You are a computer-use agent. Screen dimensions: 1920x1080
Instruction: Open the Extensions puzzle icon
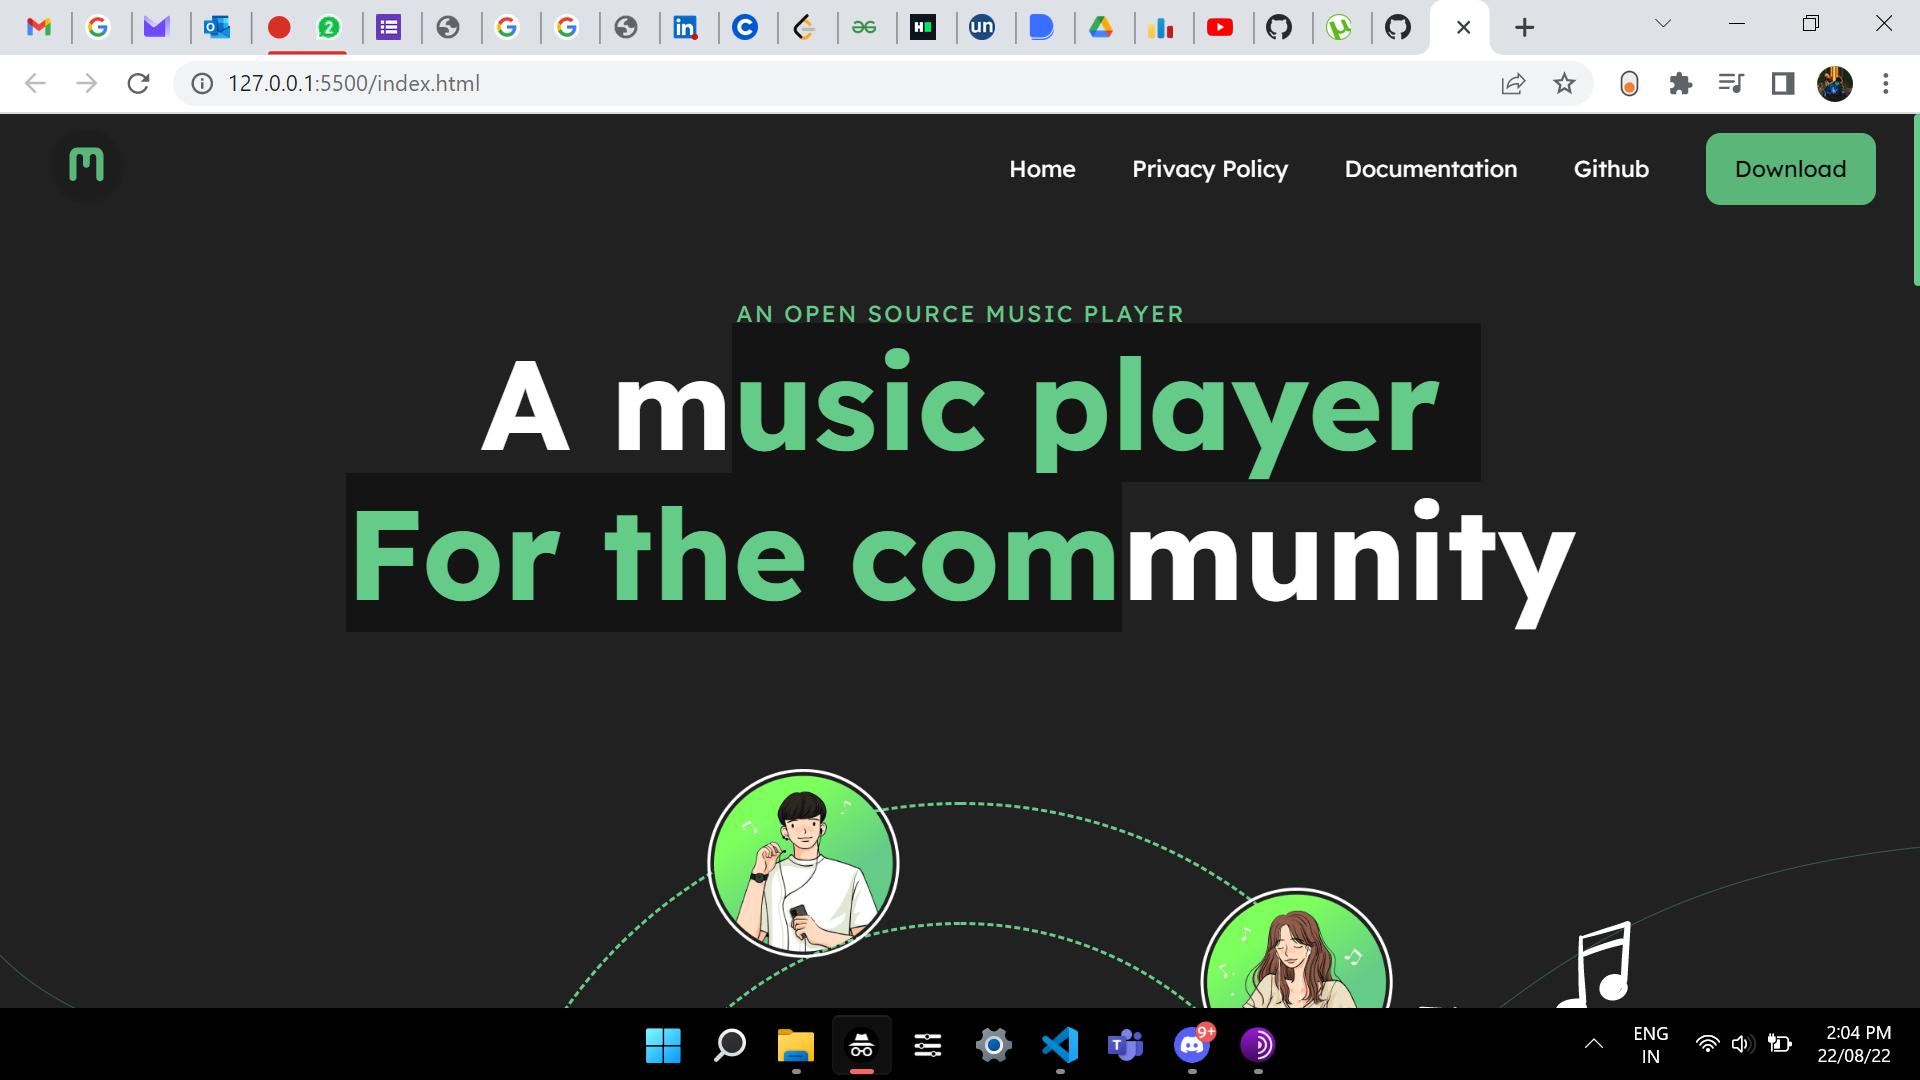(1680, 84)
